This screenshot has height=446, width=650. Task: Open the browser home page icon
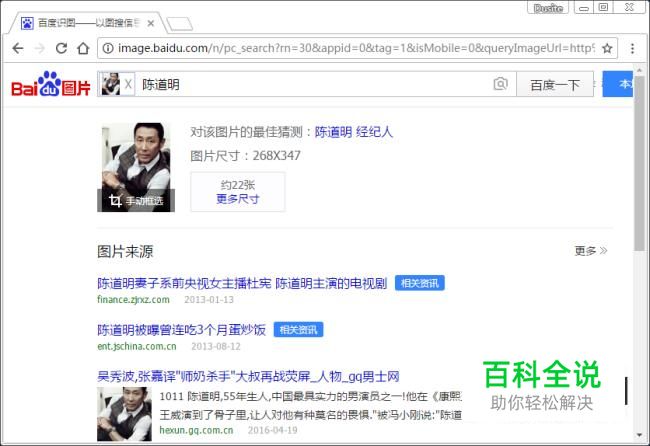[83, 48]
